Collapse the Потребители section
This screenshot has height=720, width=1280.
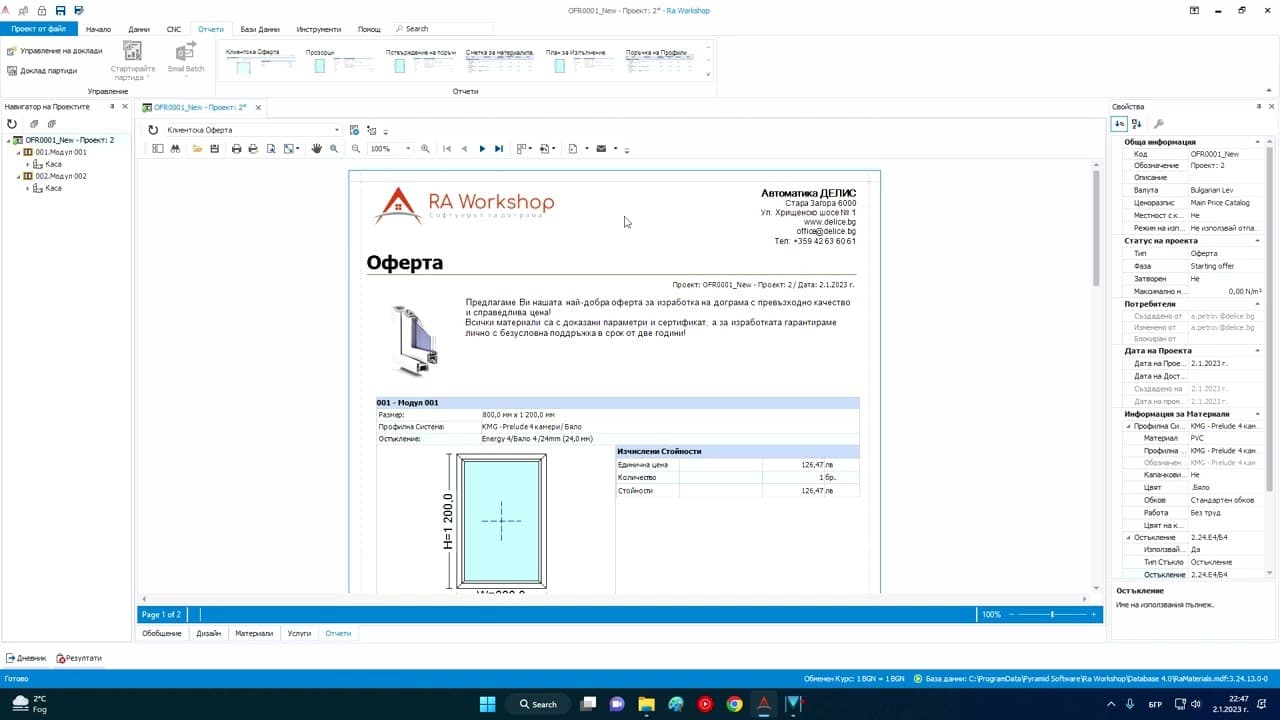(x=1257, y=304)
